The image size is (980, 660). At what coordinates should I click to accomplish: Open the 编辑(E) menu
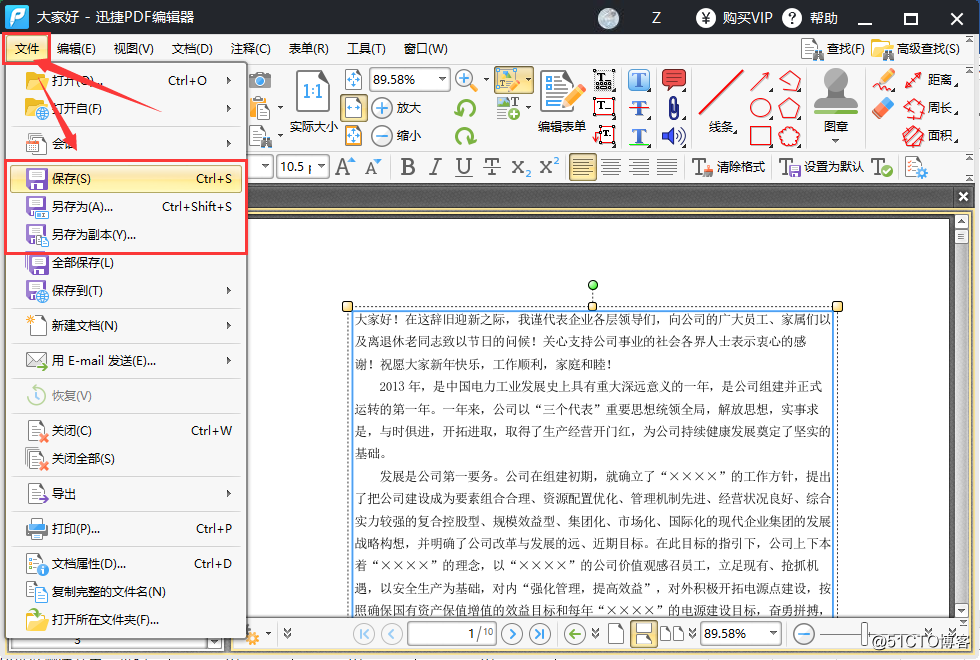pyautogui.click(x=76, y=49)
